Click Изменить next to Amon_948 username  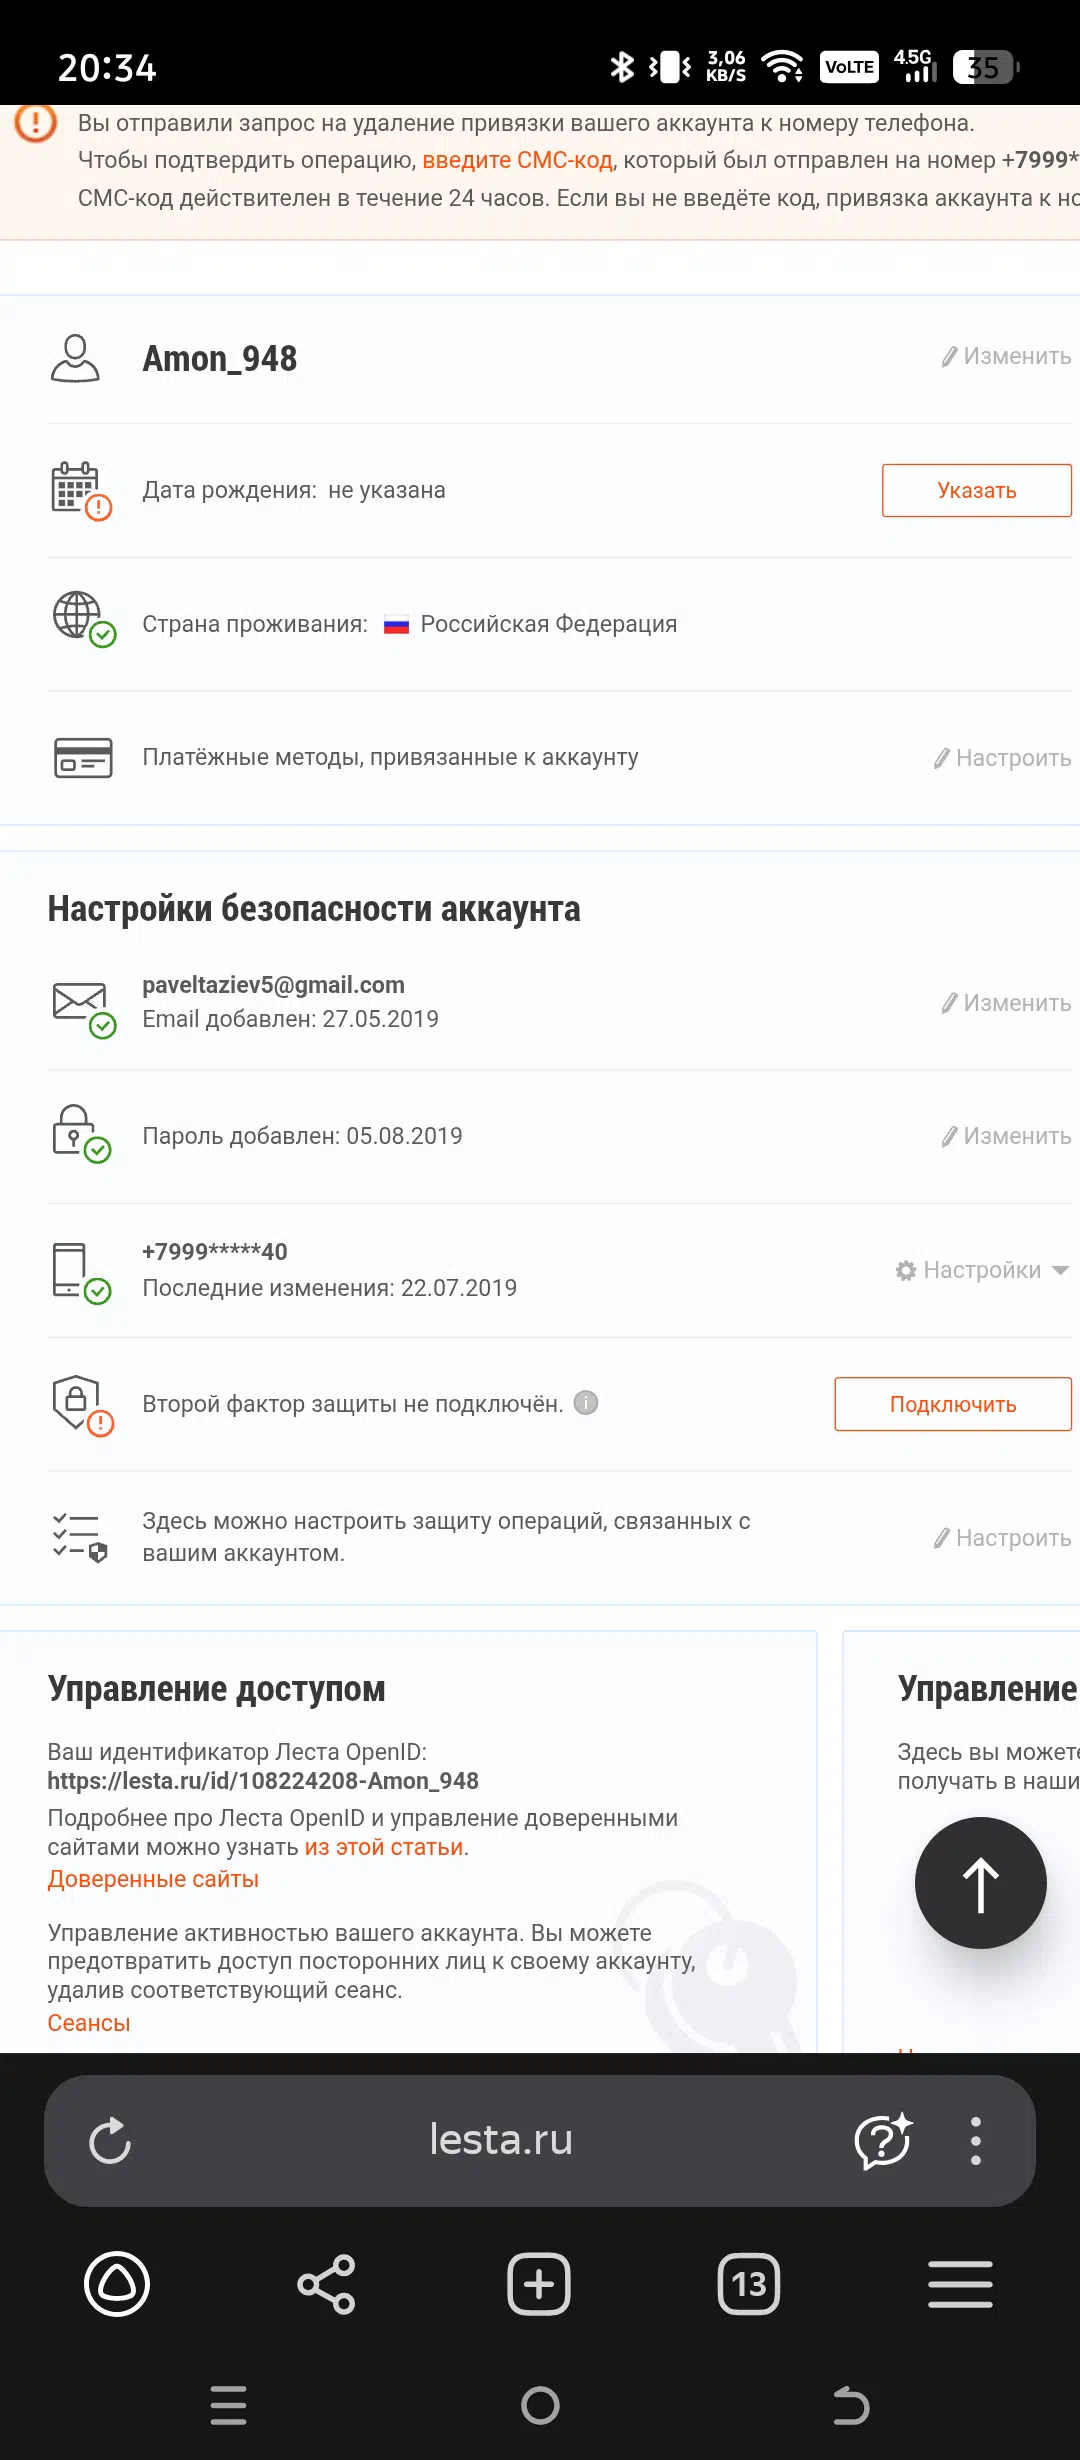pos(1006,357)
